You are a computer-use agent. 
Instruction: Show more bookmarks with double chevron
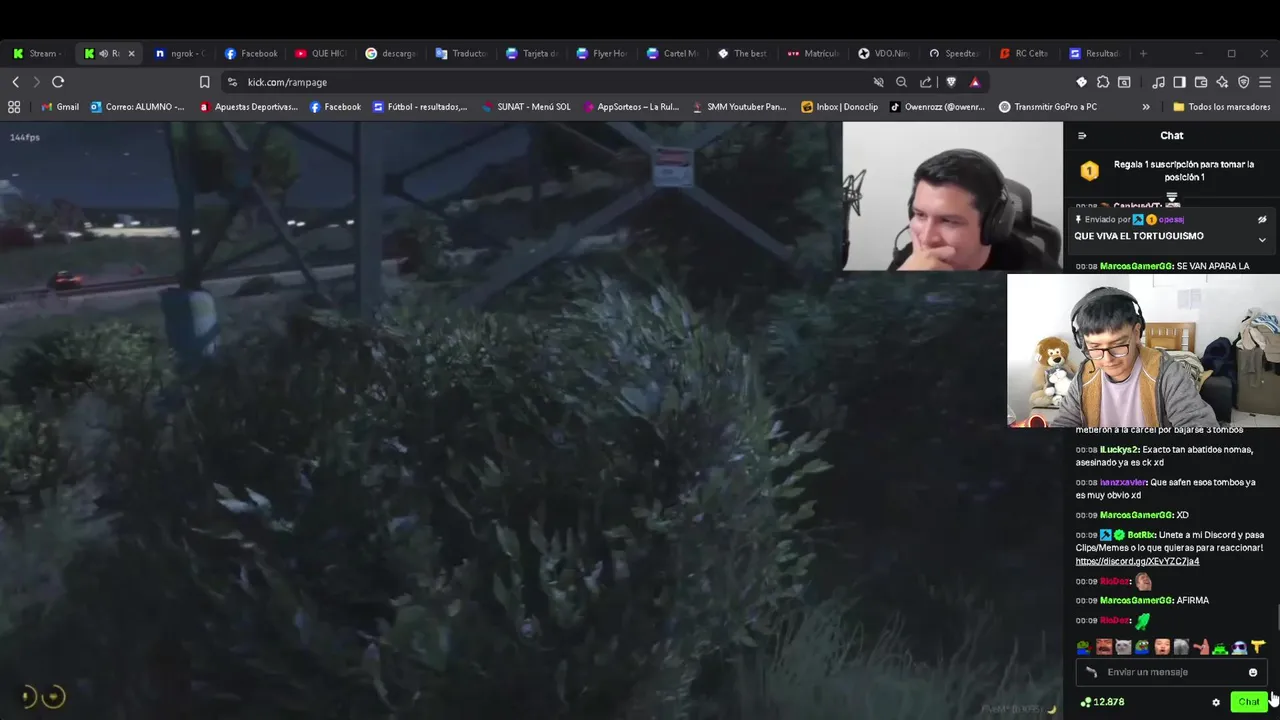click(x=1146, y=107)
